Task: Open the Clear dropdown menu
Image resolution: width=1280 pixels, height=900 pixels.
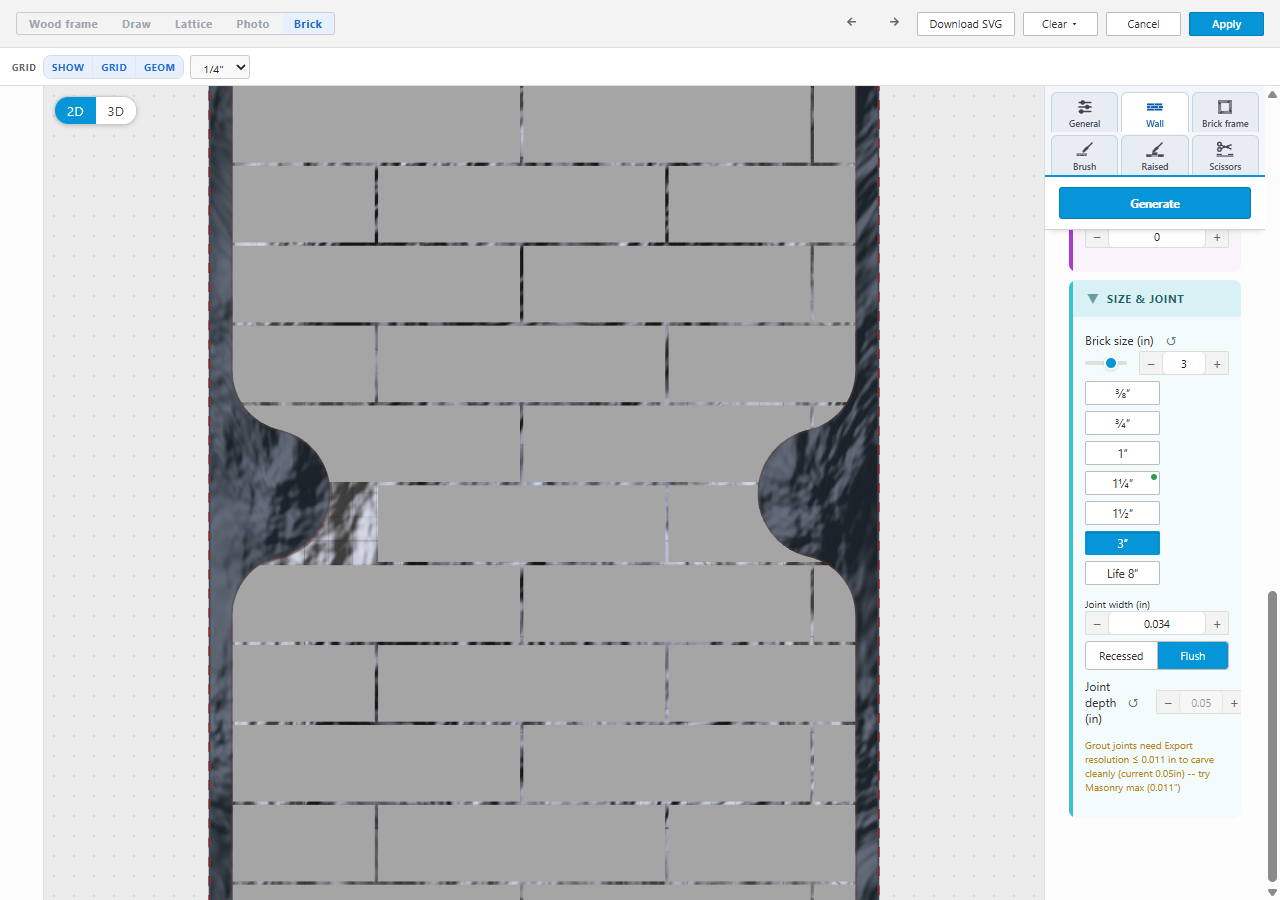Action: click(1060, 24)
